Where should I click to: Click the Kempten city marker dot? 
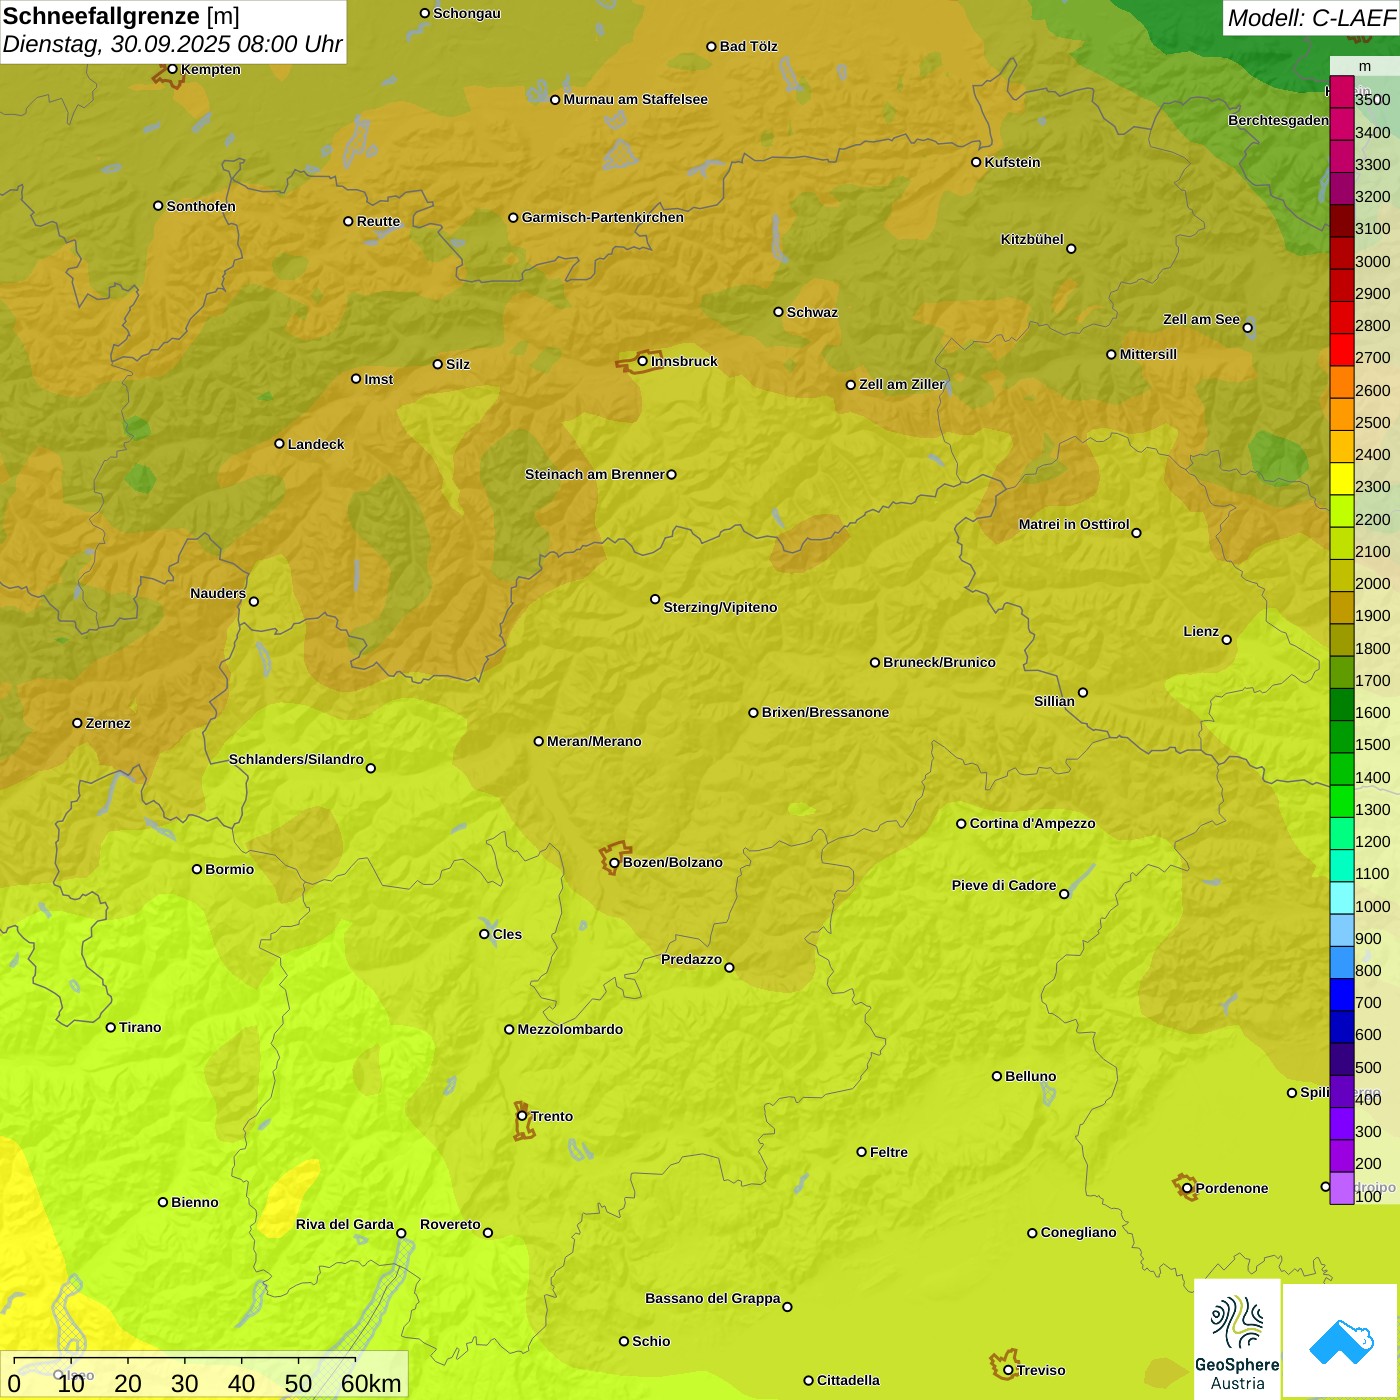[x=172, y=69]
